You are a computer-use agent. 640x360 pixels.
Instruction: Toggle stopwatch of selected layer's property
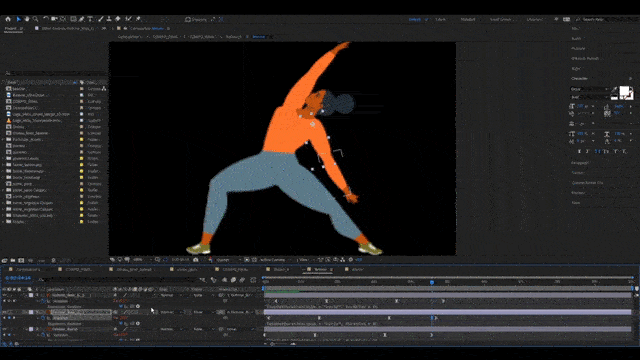(x=43, y=318)
